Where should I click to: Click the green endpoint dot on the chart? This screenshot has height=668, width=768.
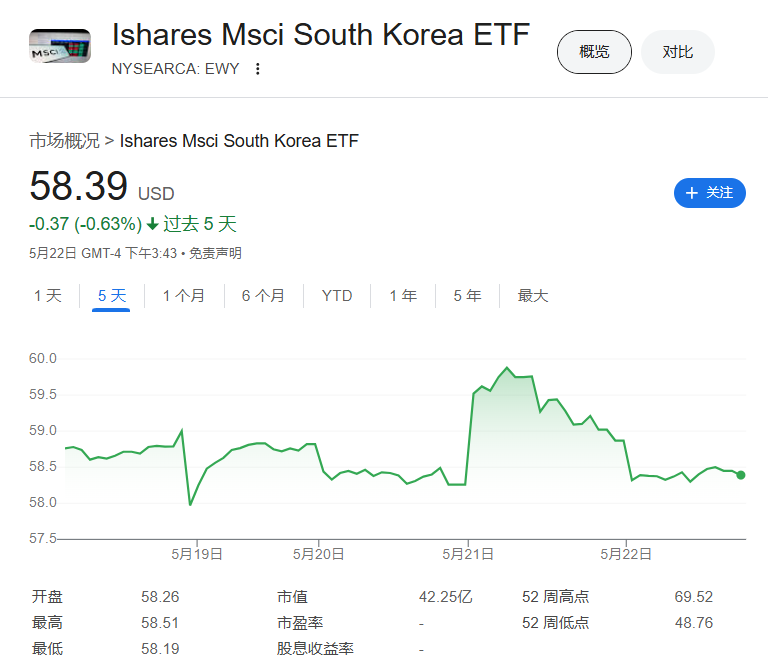(x=741, y=475)
